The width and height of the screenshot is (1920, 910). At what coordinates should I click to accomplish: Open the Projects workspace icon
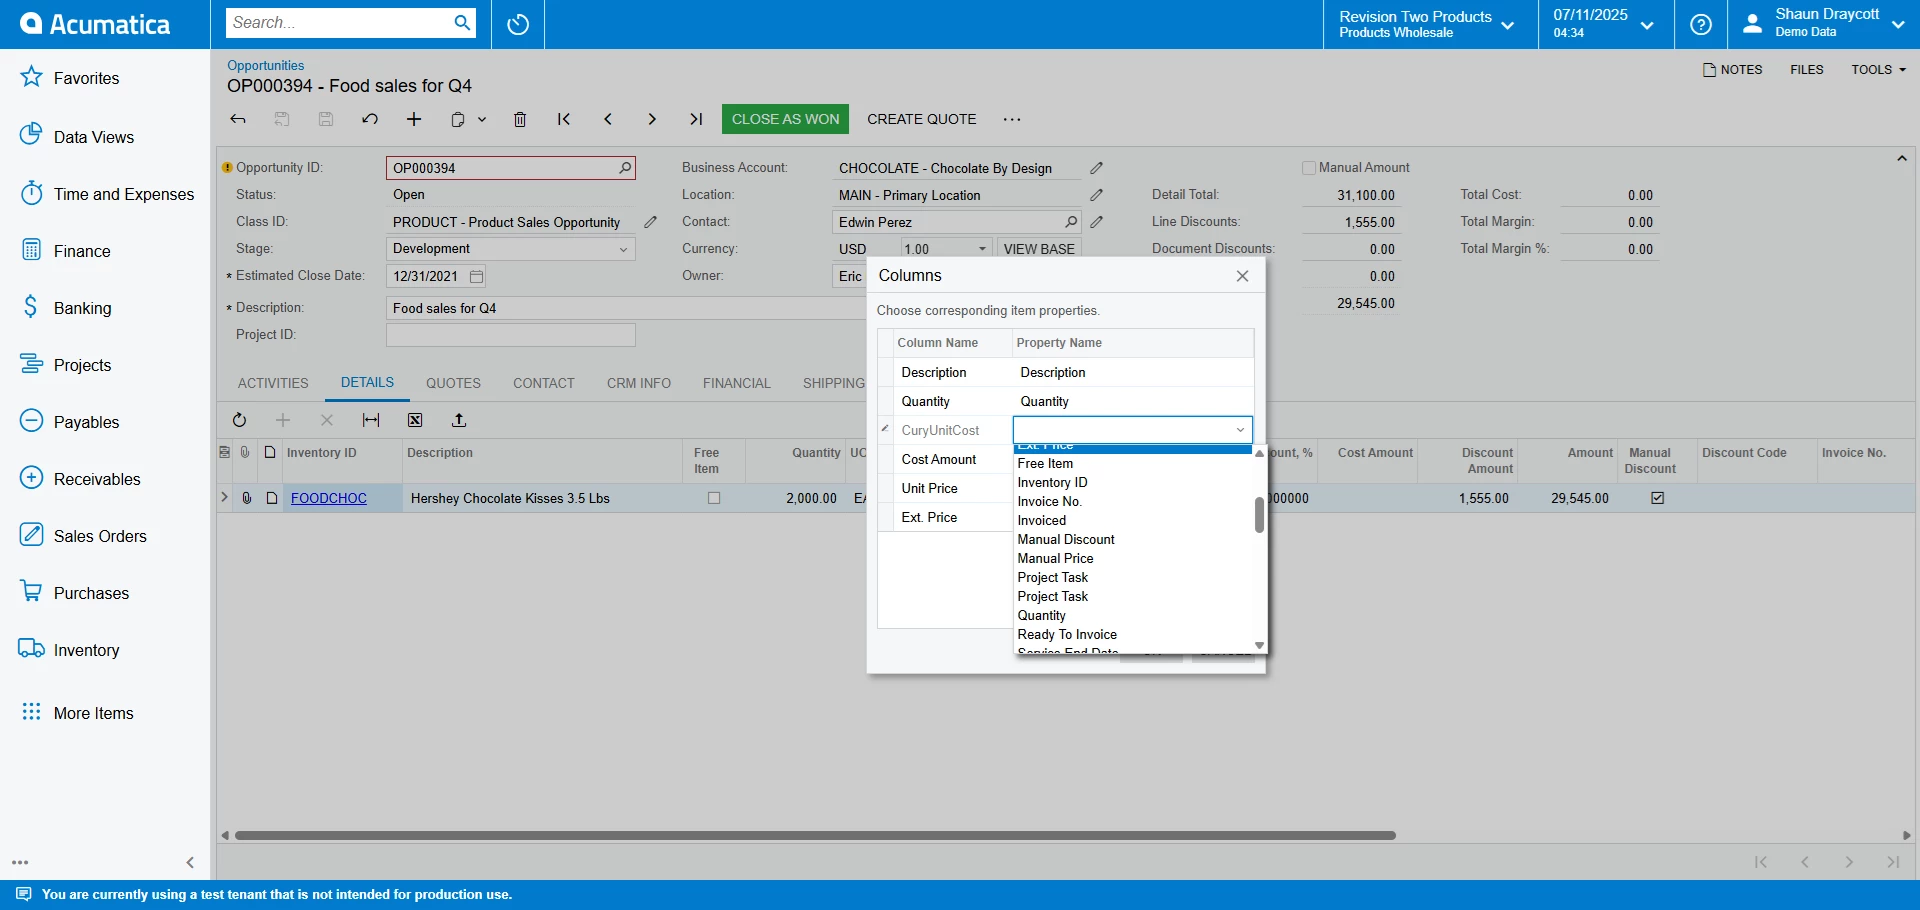point(31,364)
